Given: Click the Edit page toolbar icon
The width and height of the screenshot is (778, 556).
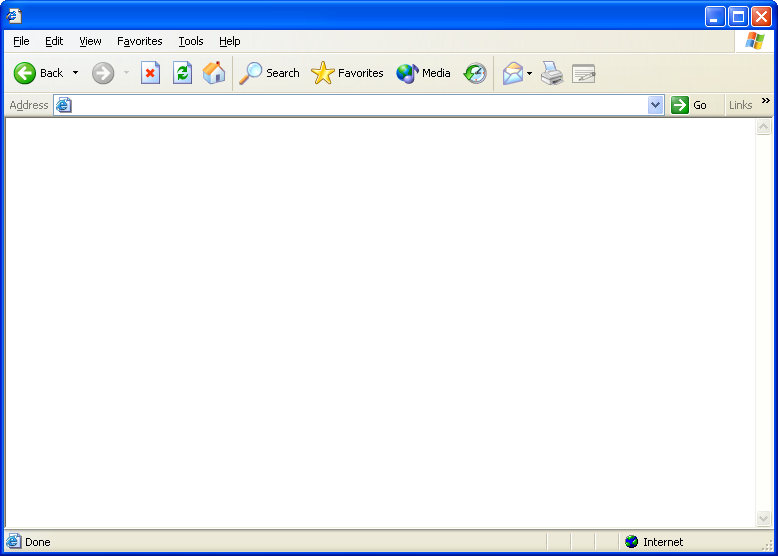Looking at the screenshot, I should [584, 73].
